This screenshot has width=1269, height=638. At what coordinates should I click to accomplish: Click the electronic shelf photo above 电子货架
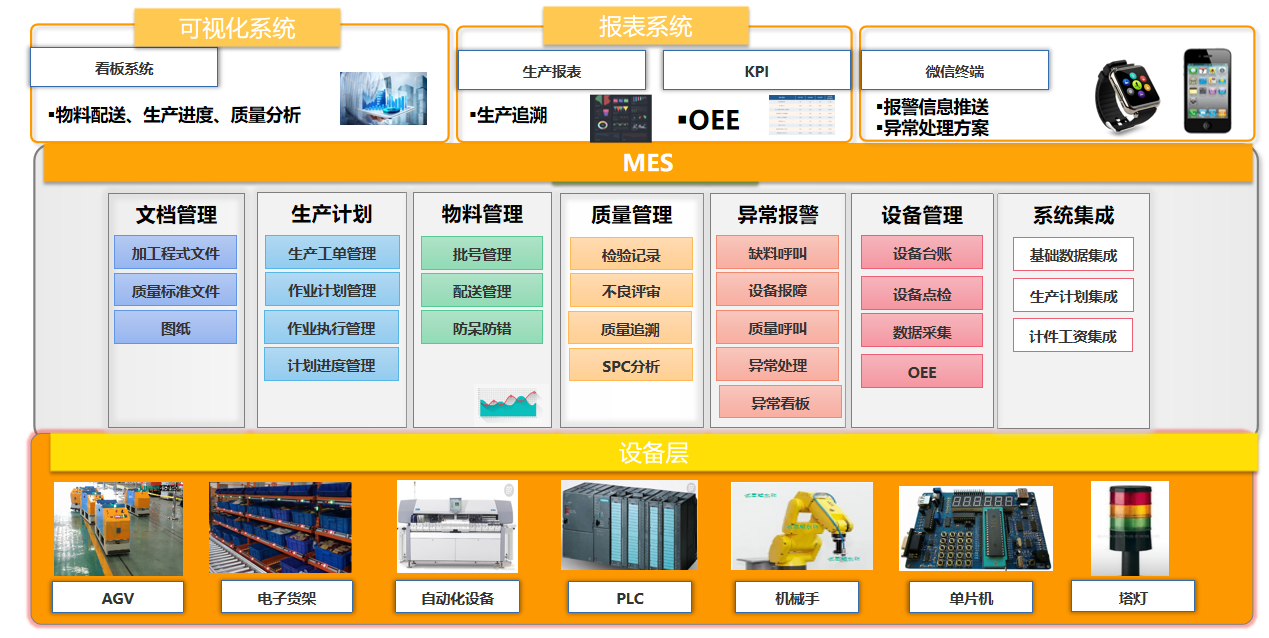(281, 527)
